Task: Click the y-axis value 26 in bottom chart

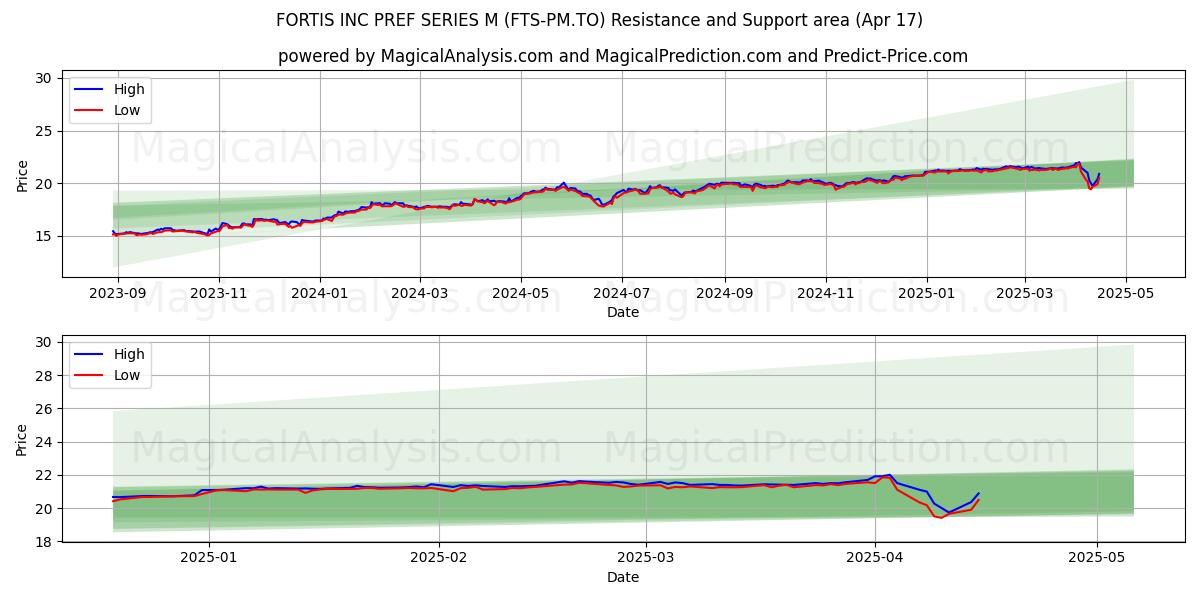Action: click(45, 409)
